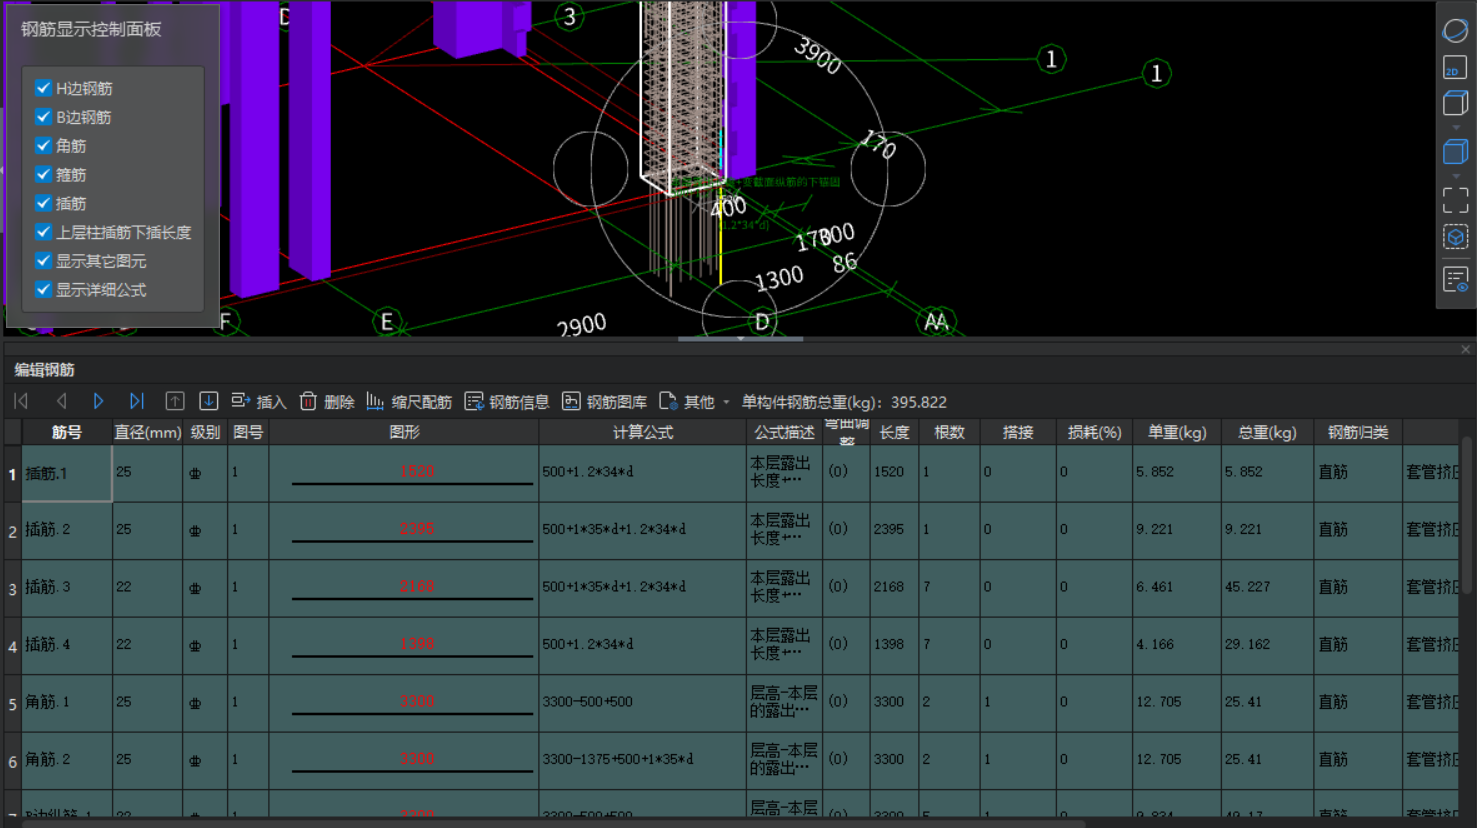Screen dimensions: 1477x828
Task: Jump to last component record
Action: [x=136, y=401]
